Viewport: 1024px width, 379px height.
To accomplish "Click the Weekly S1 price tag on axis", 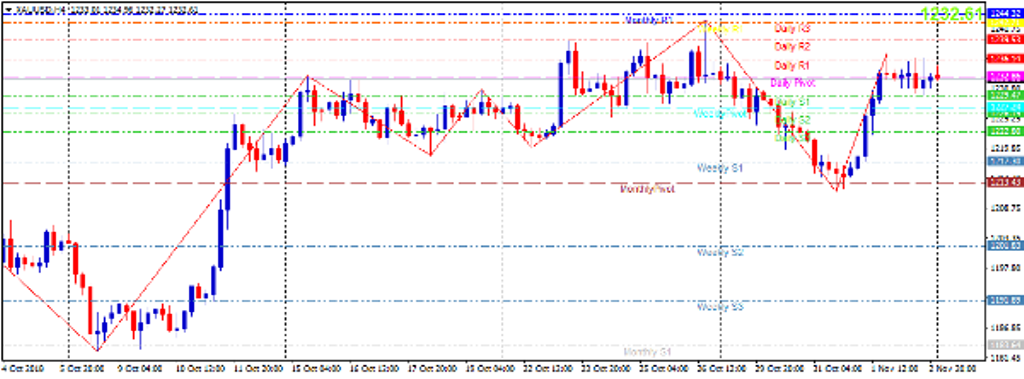I will click(1005, 160).
